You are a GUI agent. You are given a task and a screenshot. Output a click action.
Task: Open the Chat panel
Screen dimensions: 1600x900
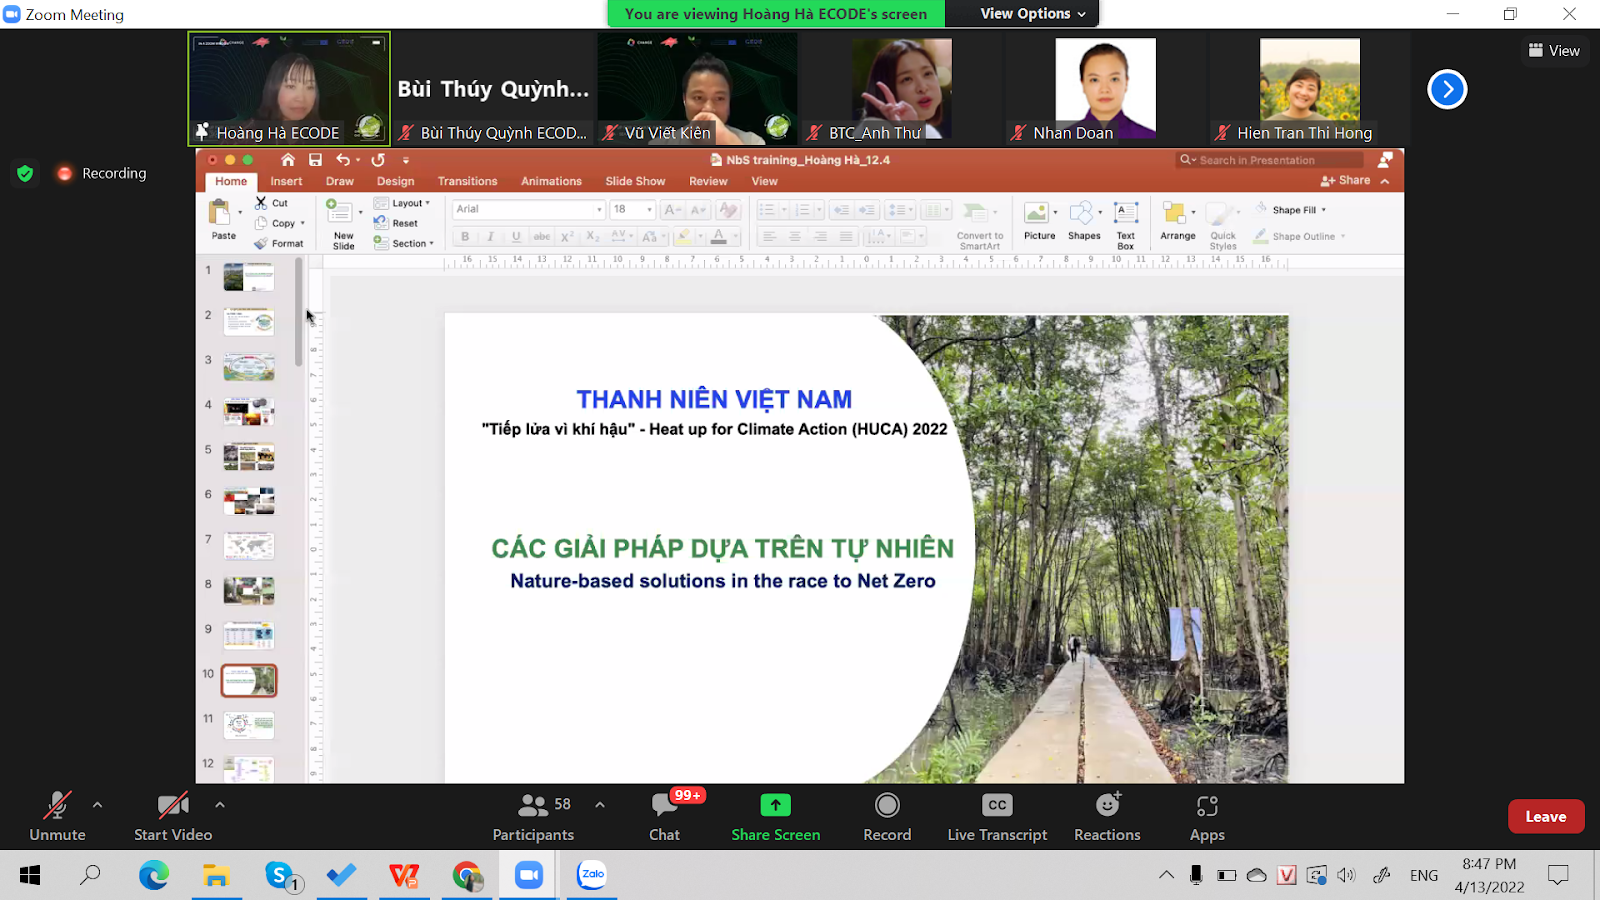[x=664, y=817]
